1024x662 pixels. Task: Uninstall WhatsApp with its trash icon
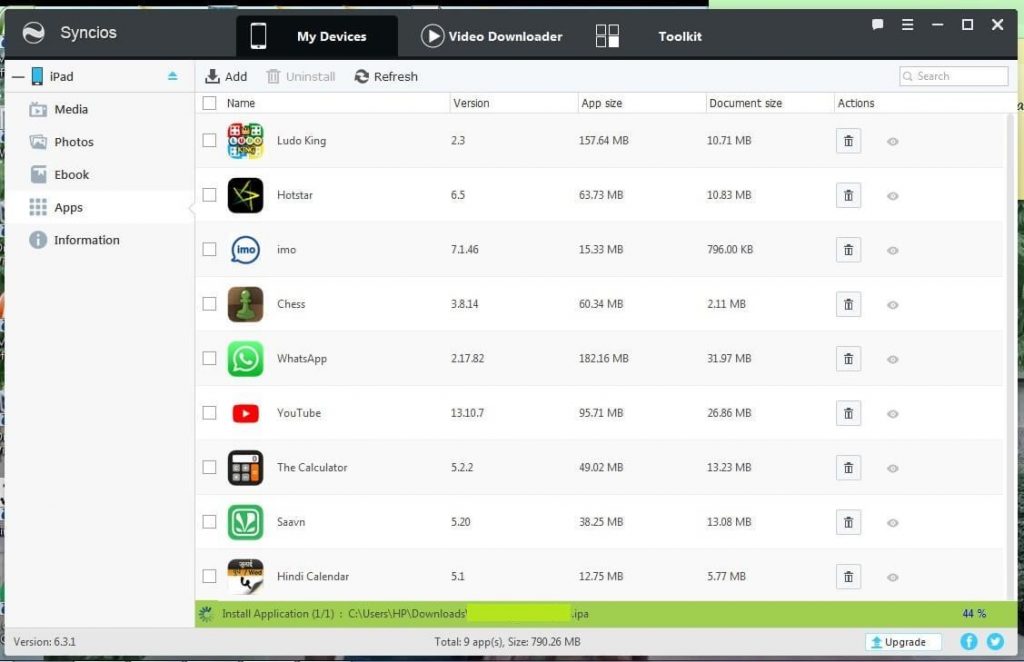click(x=848, y=358)
